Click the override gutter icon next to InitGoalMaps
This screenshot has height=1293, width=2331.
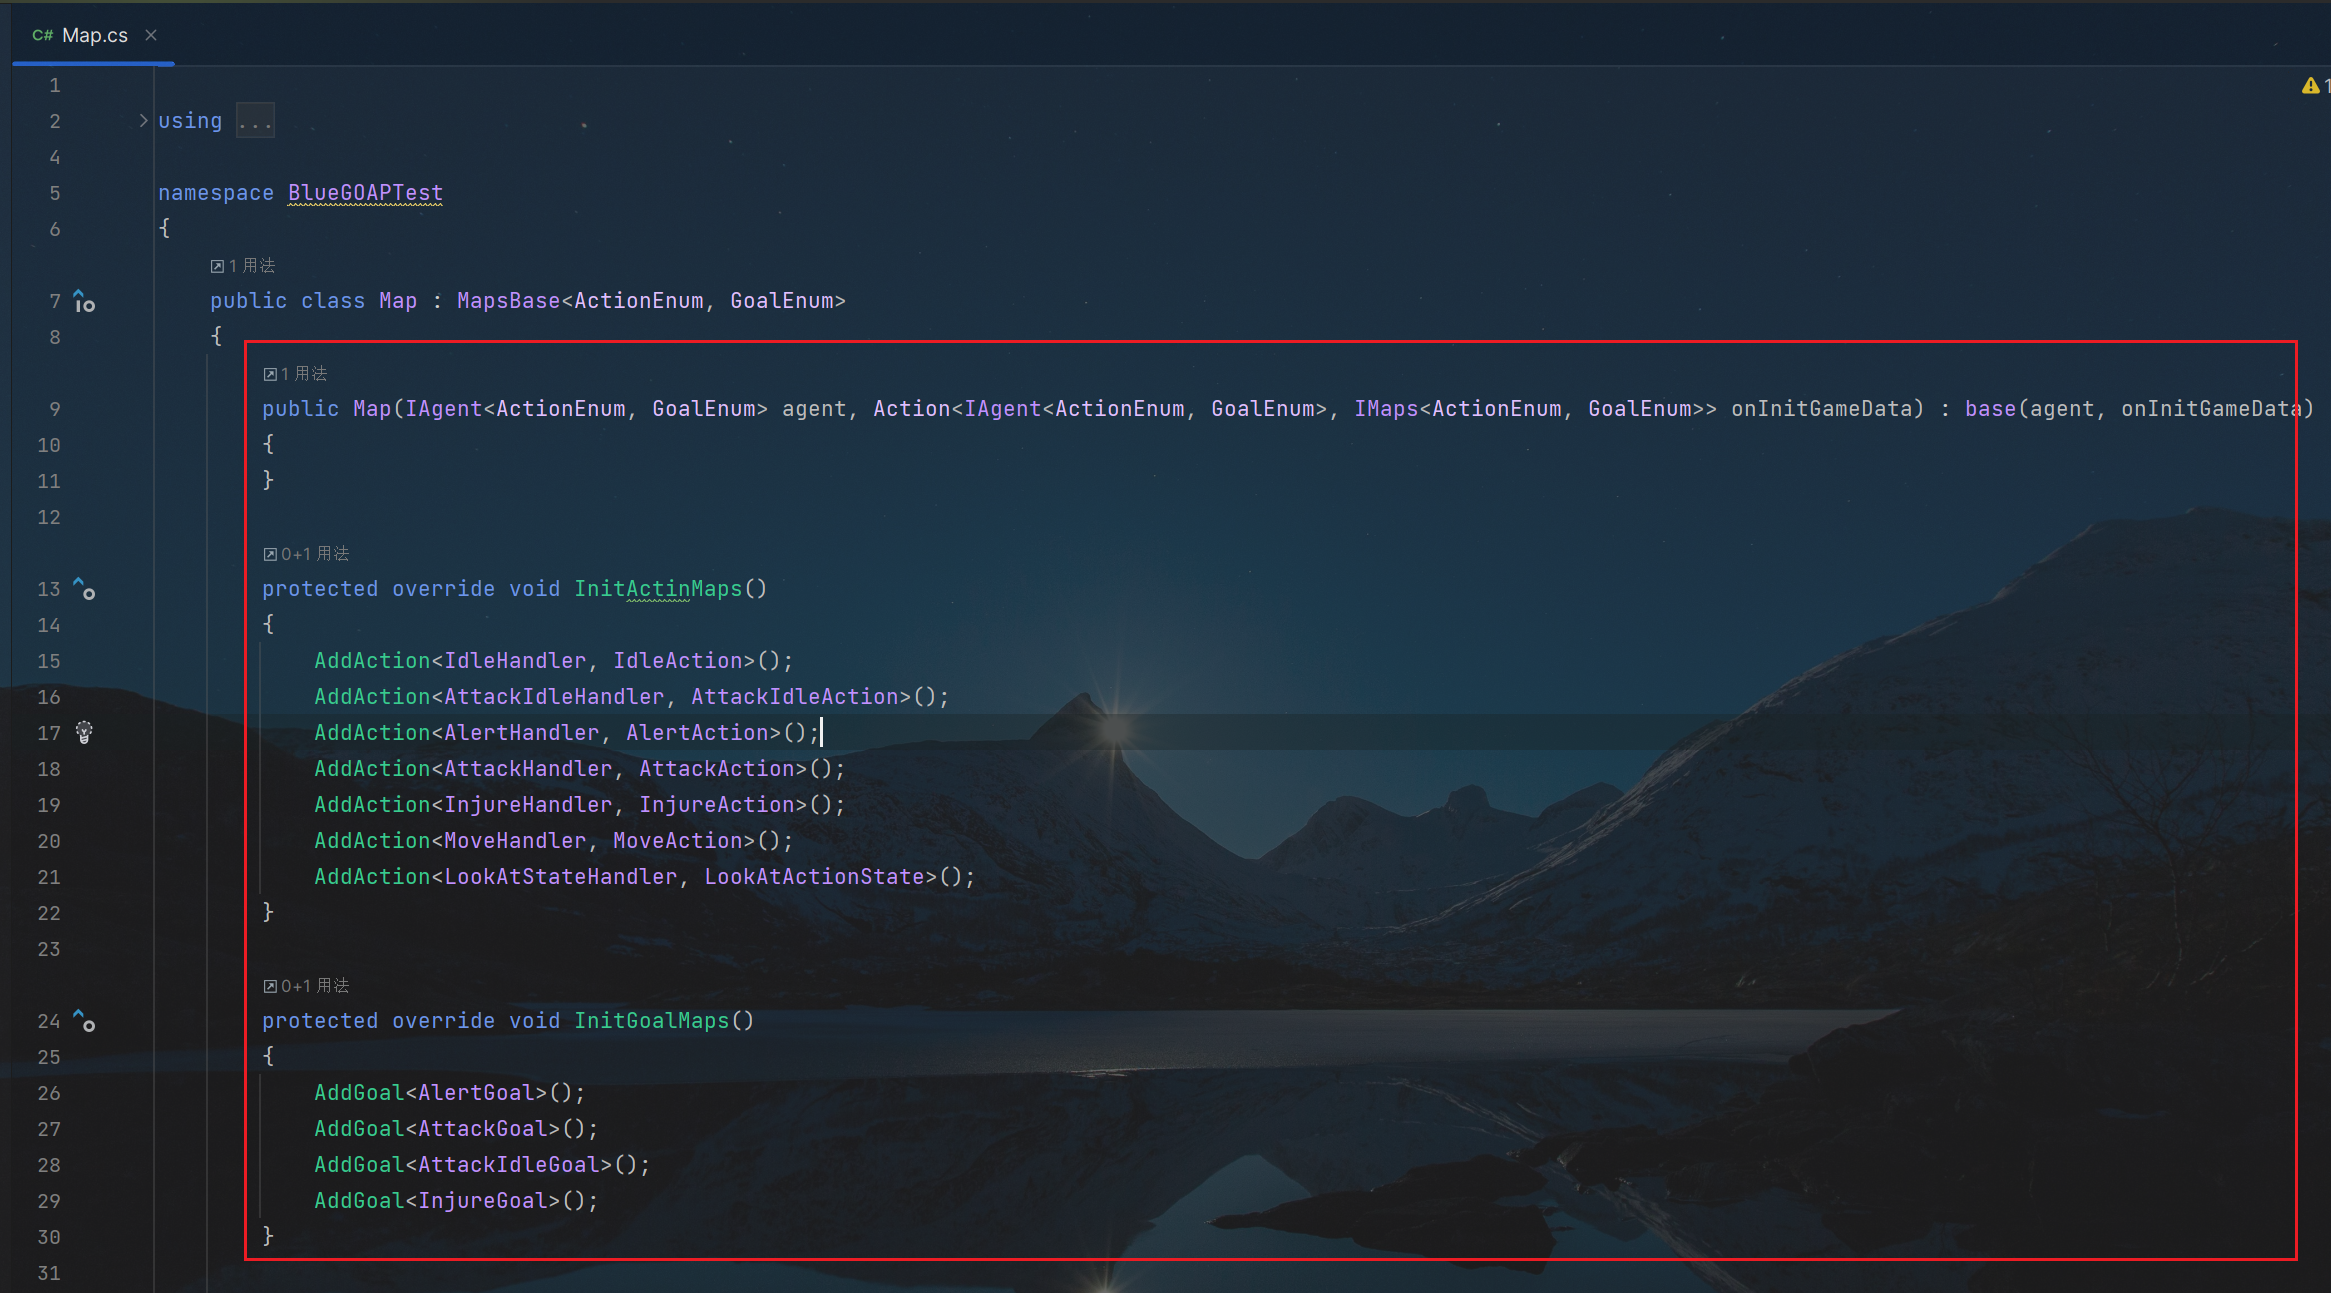[x=85, y=1022]
